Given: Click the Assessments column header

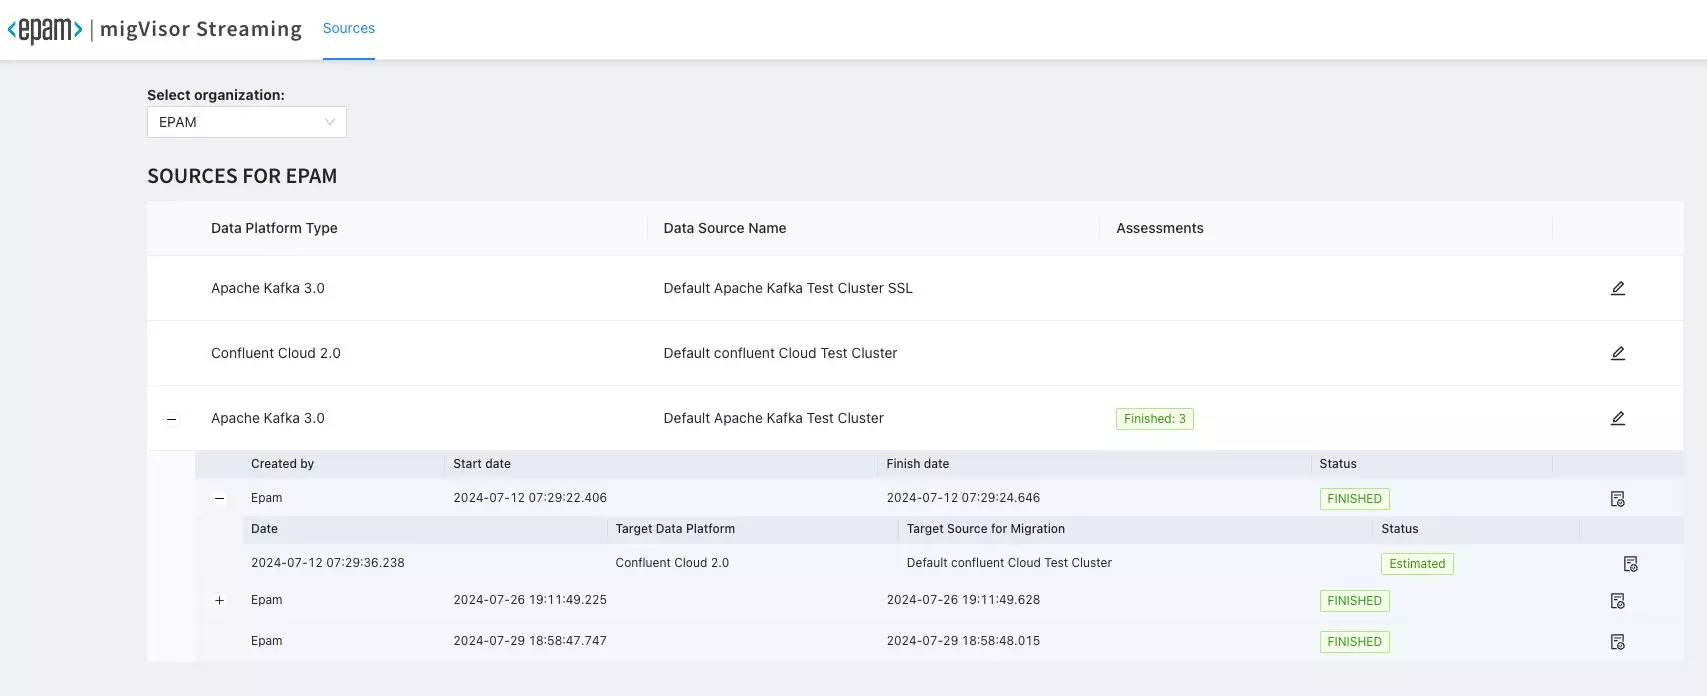Looking at the screenshot, I should tap(1160, 228).
